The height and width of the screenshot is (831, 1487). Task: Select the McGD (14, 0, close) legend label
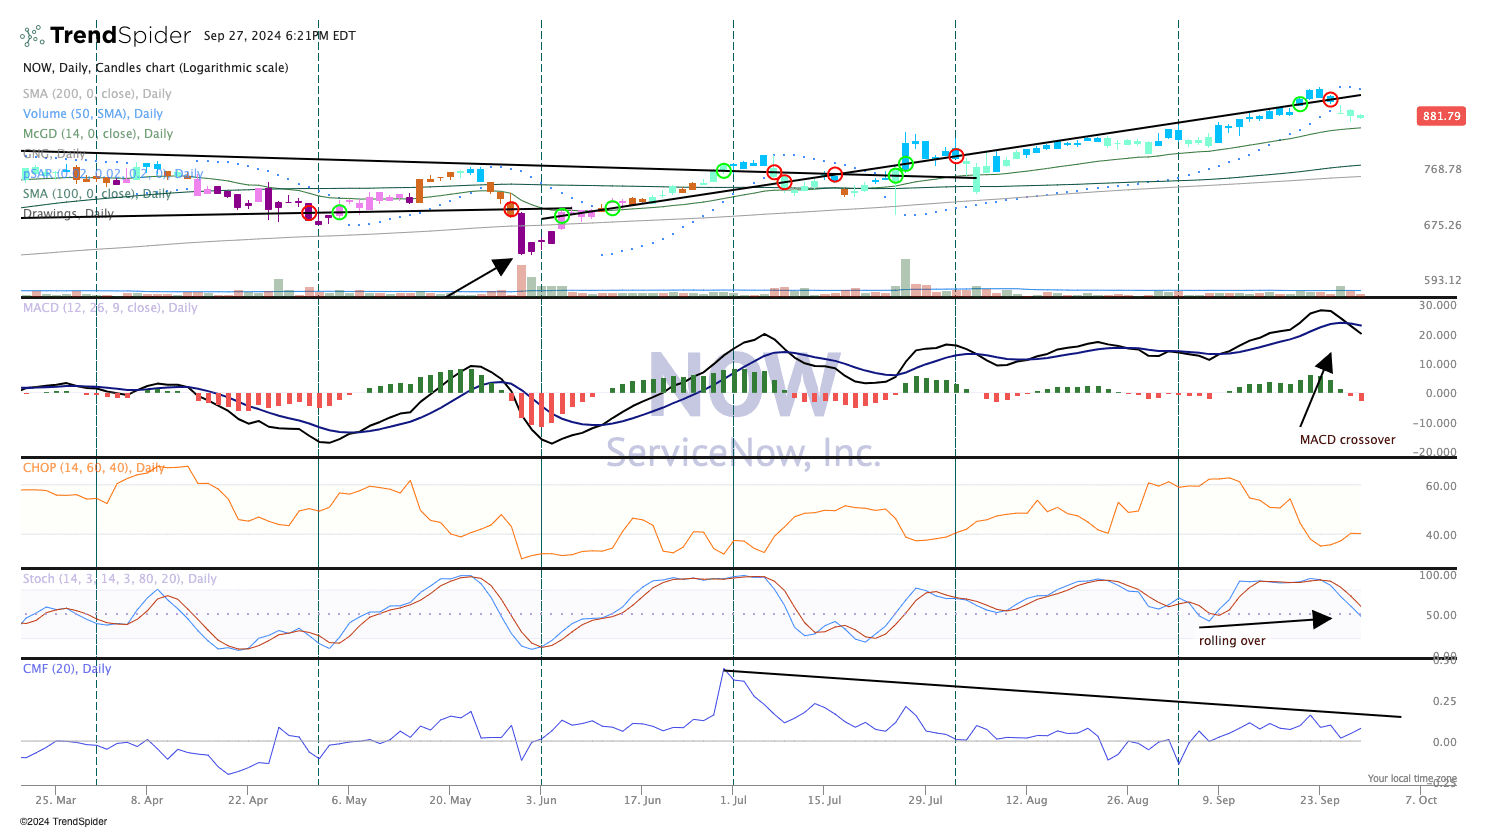point(98,134)
